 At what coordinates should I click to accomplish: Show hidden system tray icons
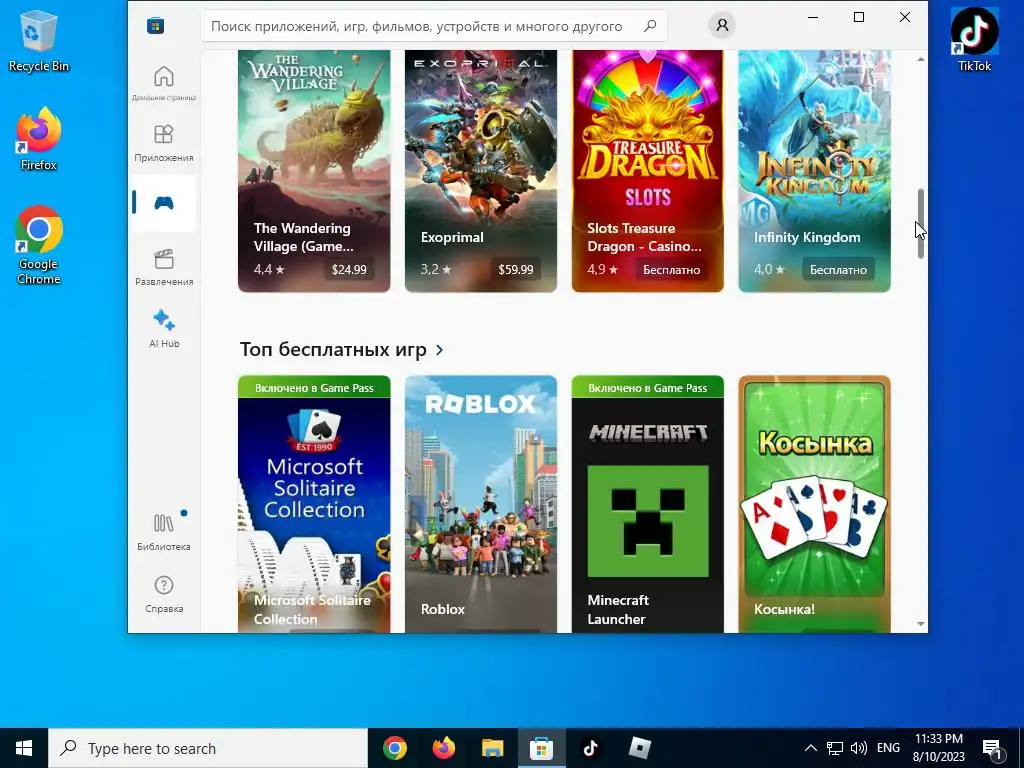click(810, 748)
